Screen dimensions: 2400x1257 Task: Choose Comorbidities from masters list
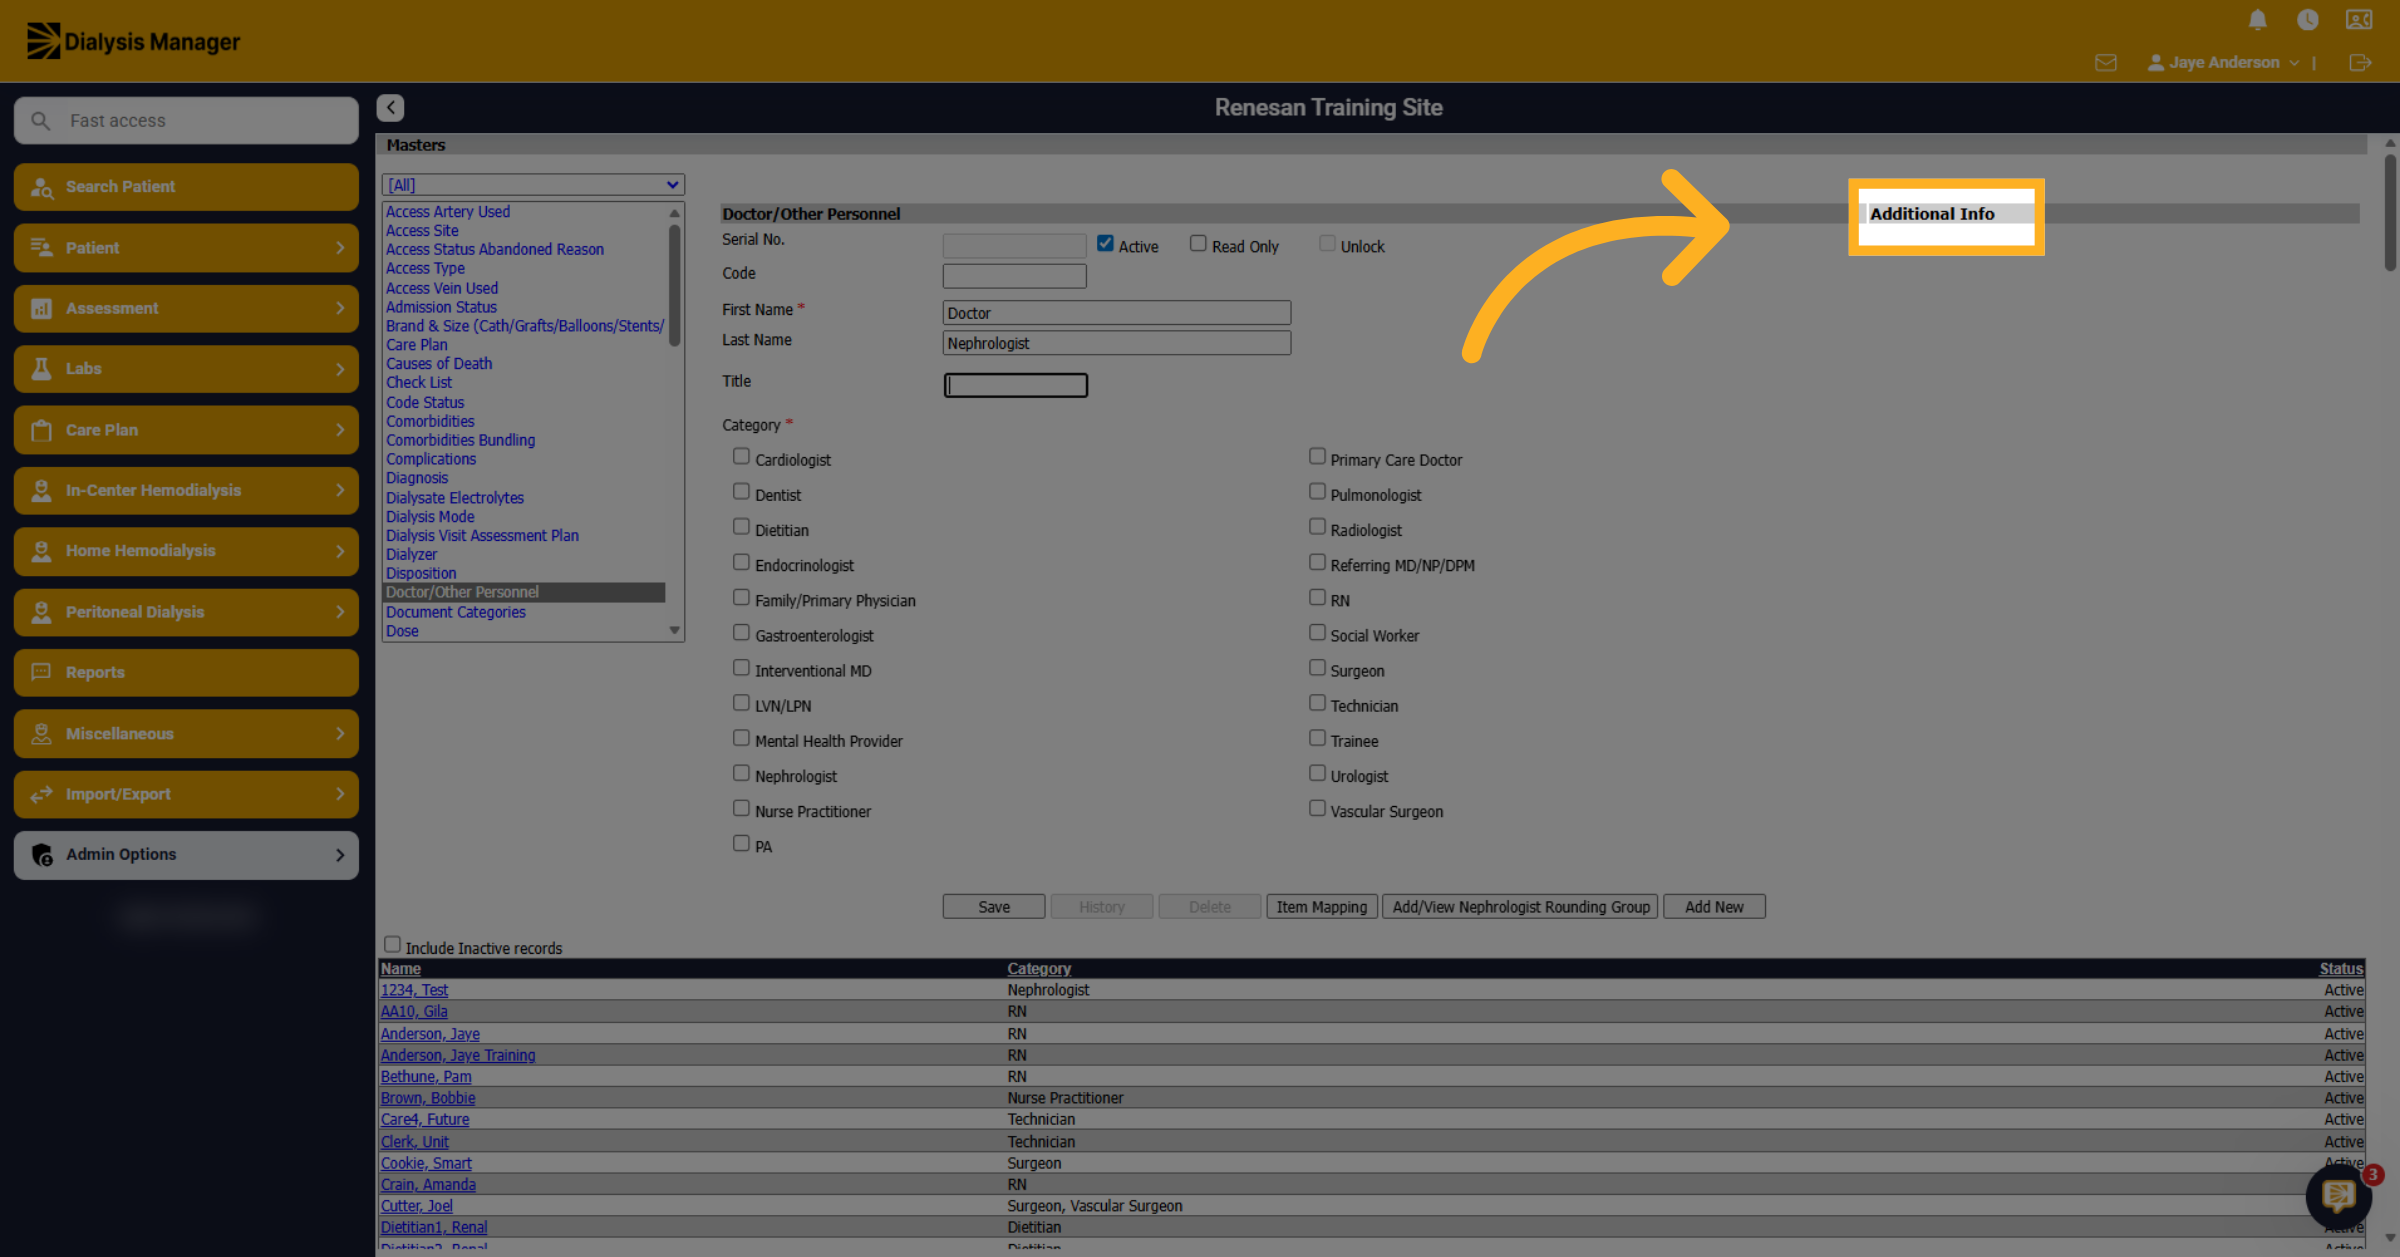(x=430, y=422)
